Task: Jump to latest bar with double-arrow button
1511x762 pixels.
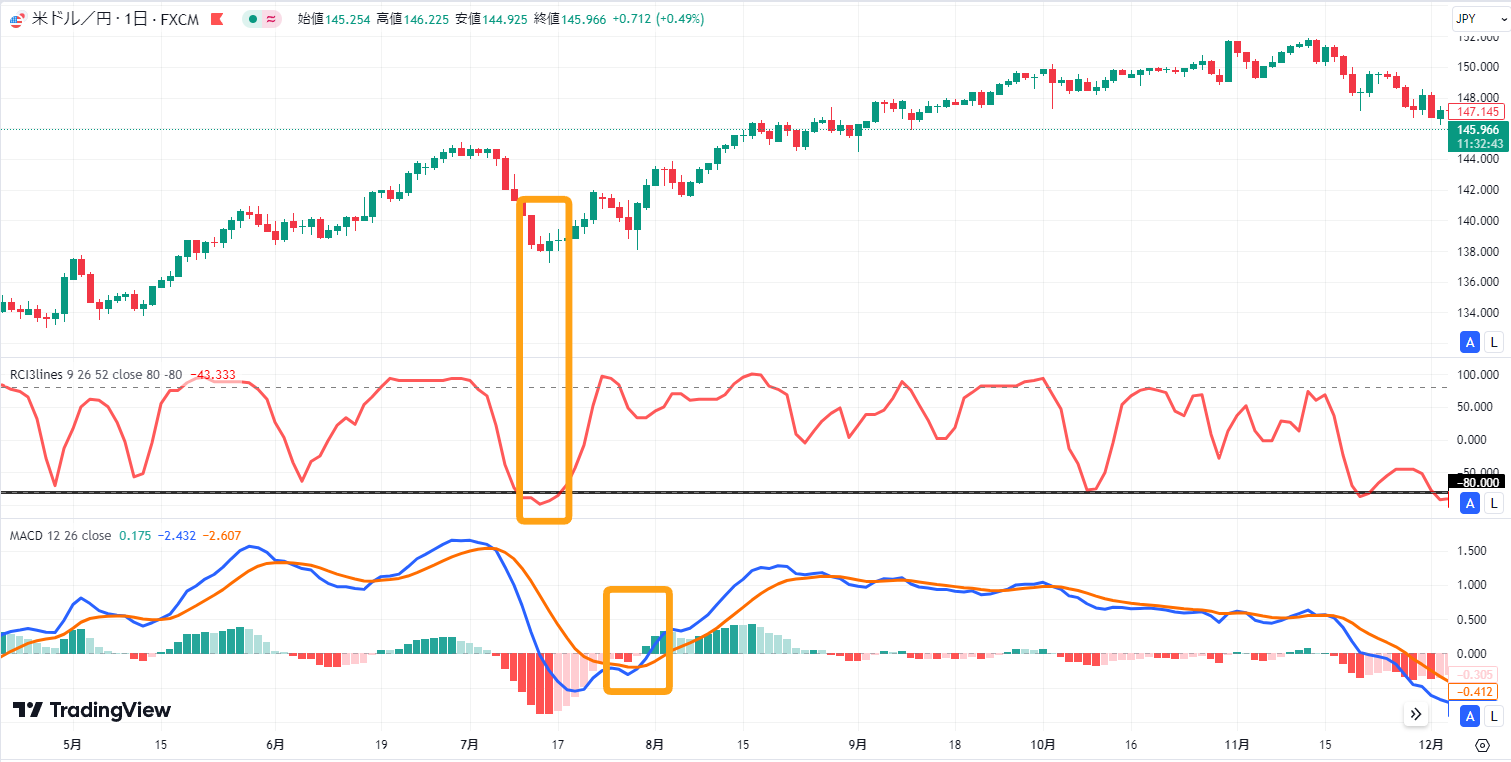Action: click(x=1415, y=714)
